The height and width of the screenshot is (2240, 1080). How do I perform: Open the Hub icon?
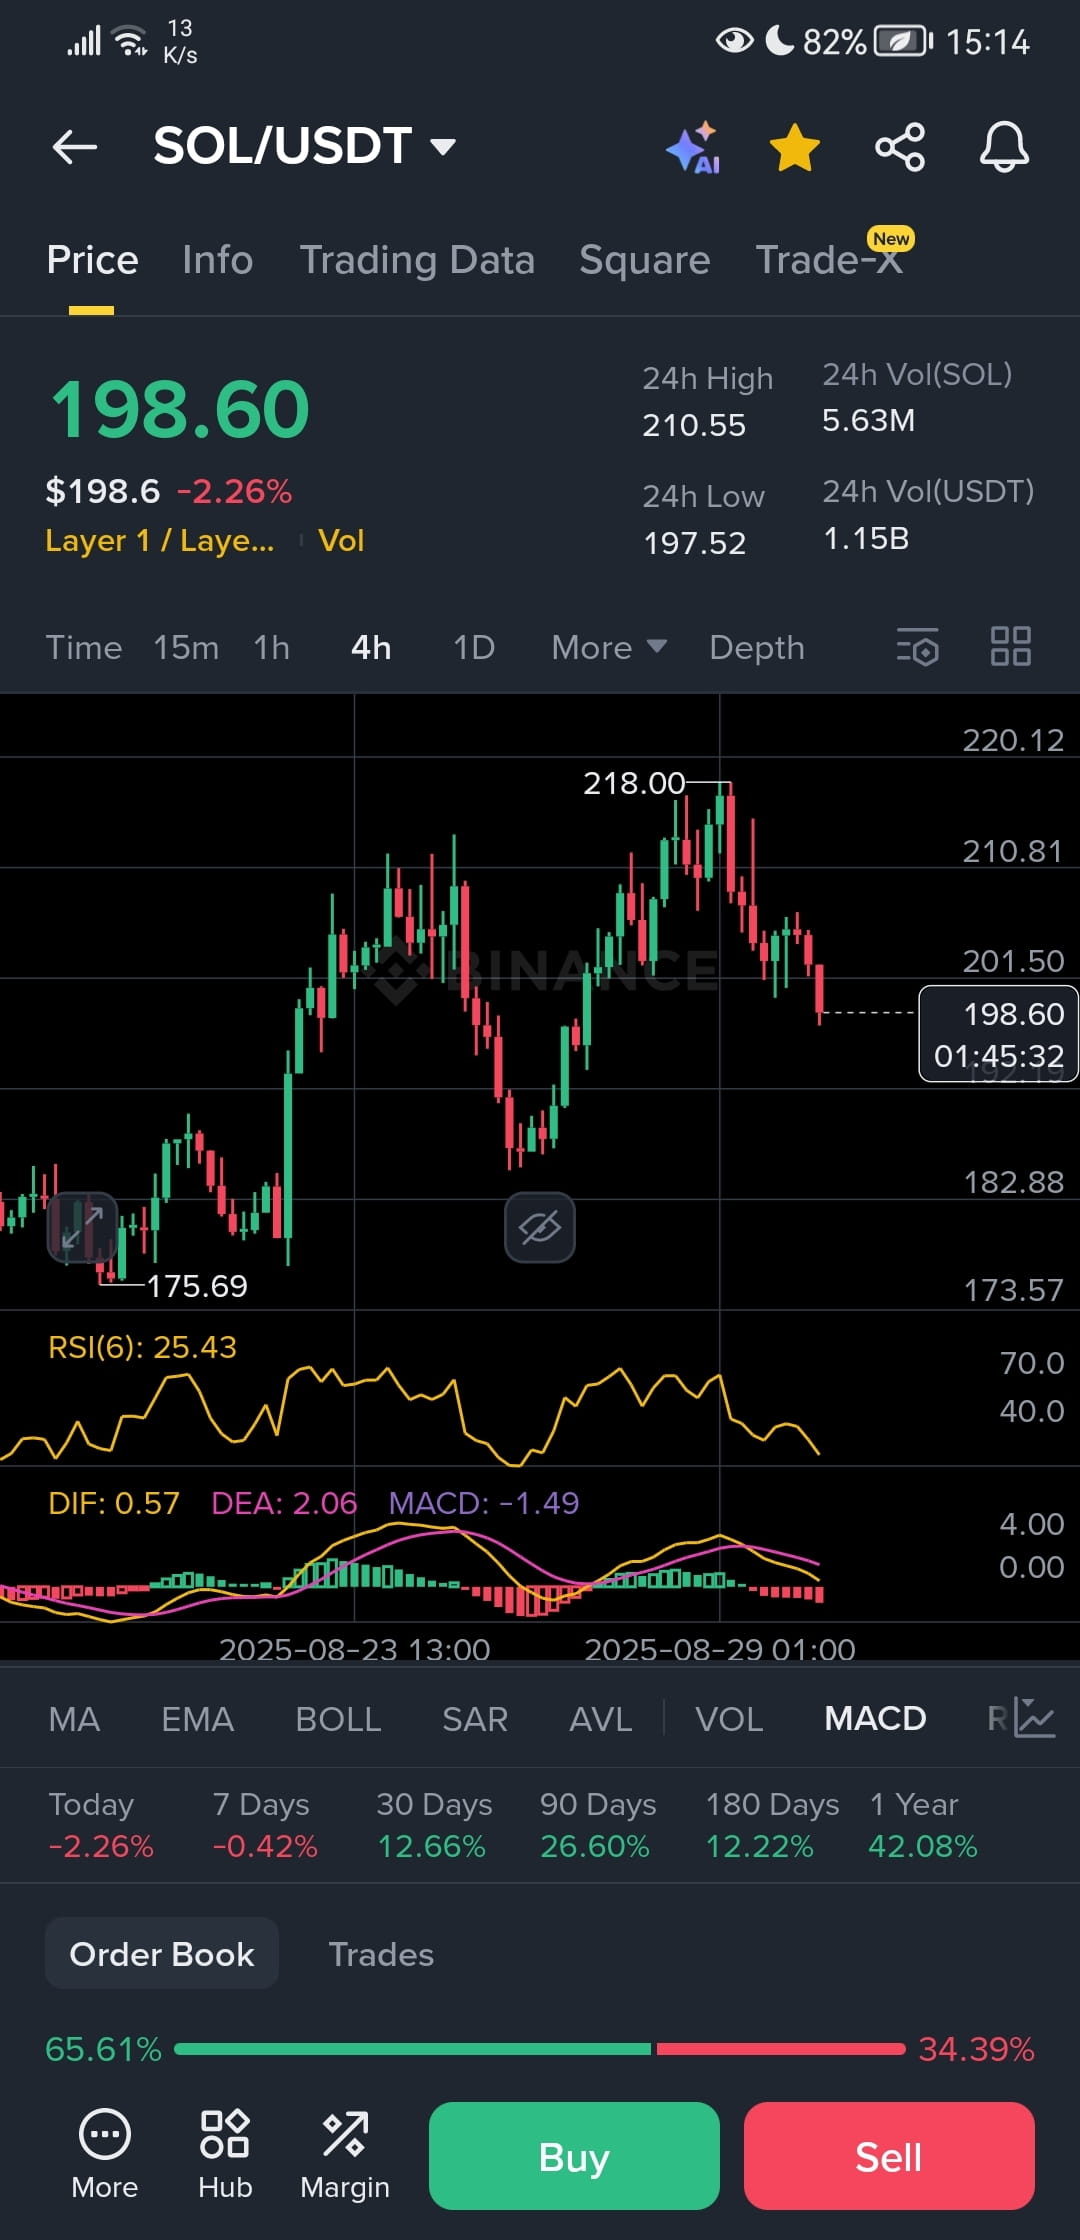coord(225,2154)
